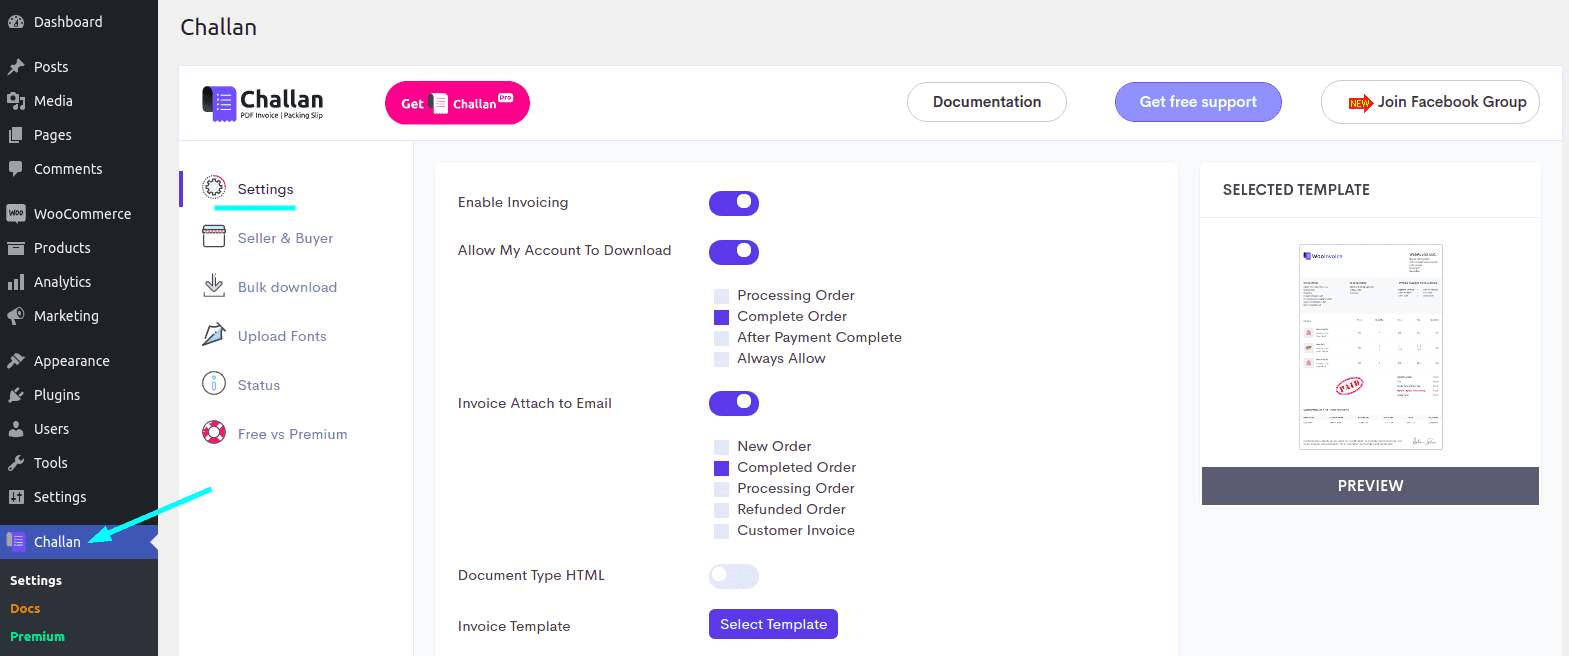Check After Payment Complete checkbox

click(721, 338)
